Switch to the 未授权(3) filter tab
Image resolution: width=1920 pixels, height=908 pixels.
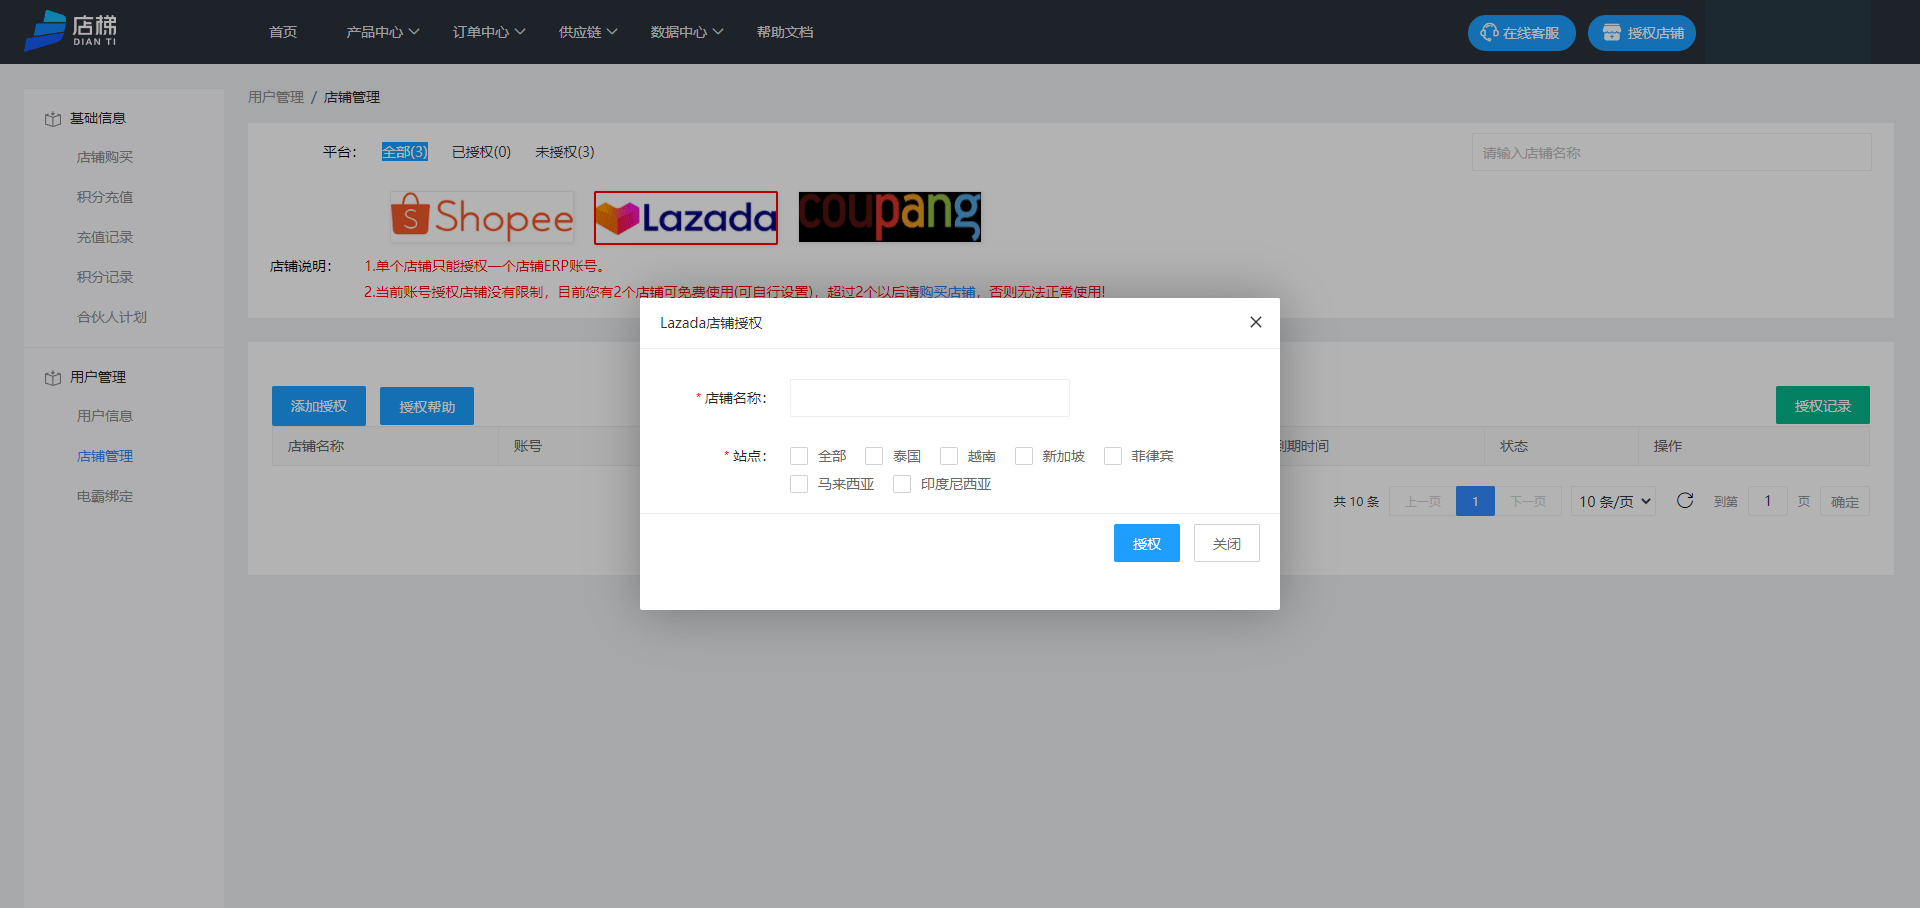coord(564,152)
